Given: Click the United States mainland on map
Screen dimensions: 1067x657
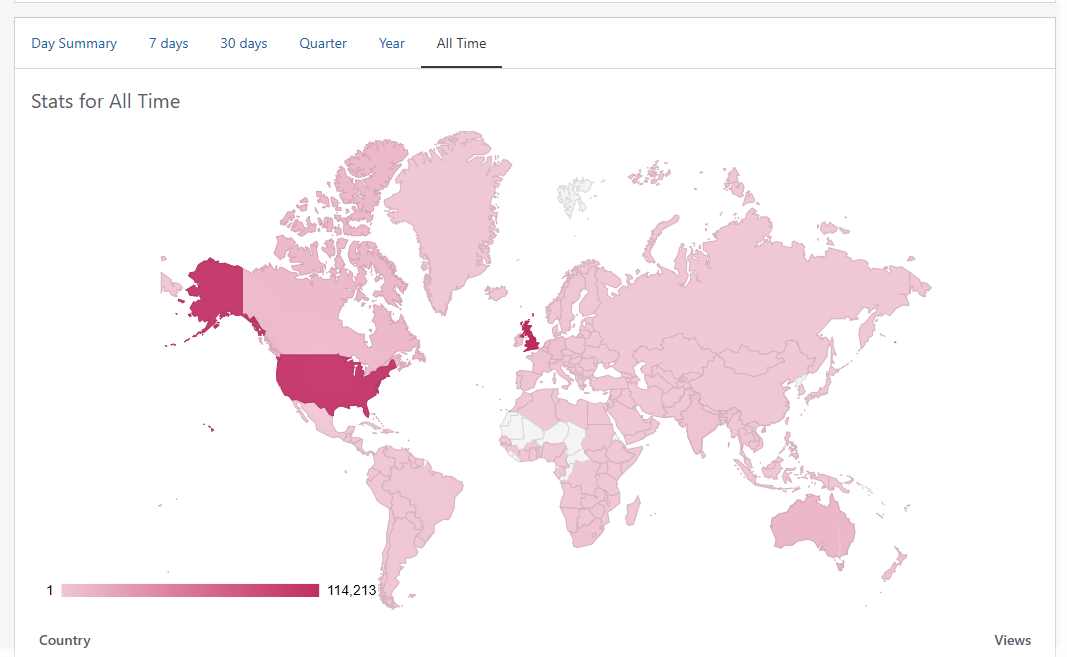Looking at the screenshot, I should 330,380.
